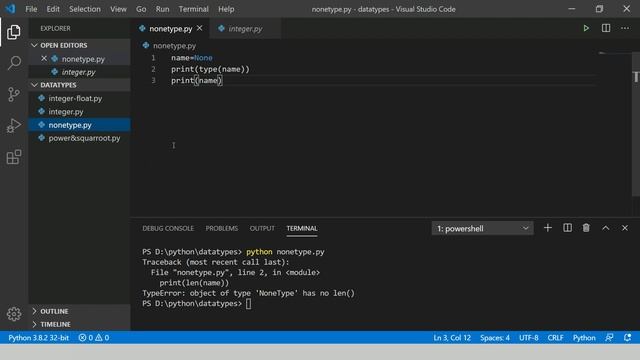The height and width of the screenshot is (360, 640).
Task: Click code line 1 name=None
Action: click(191, 58)
